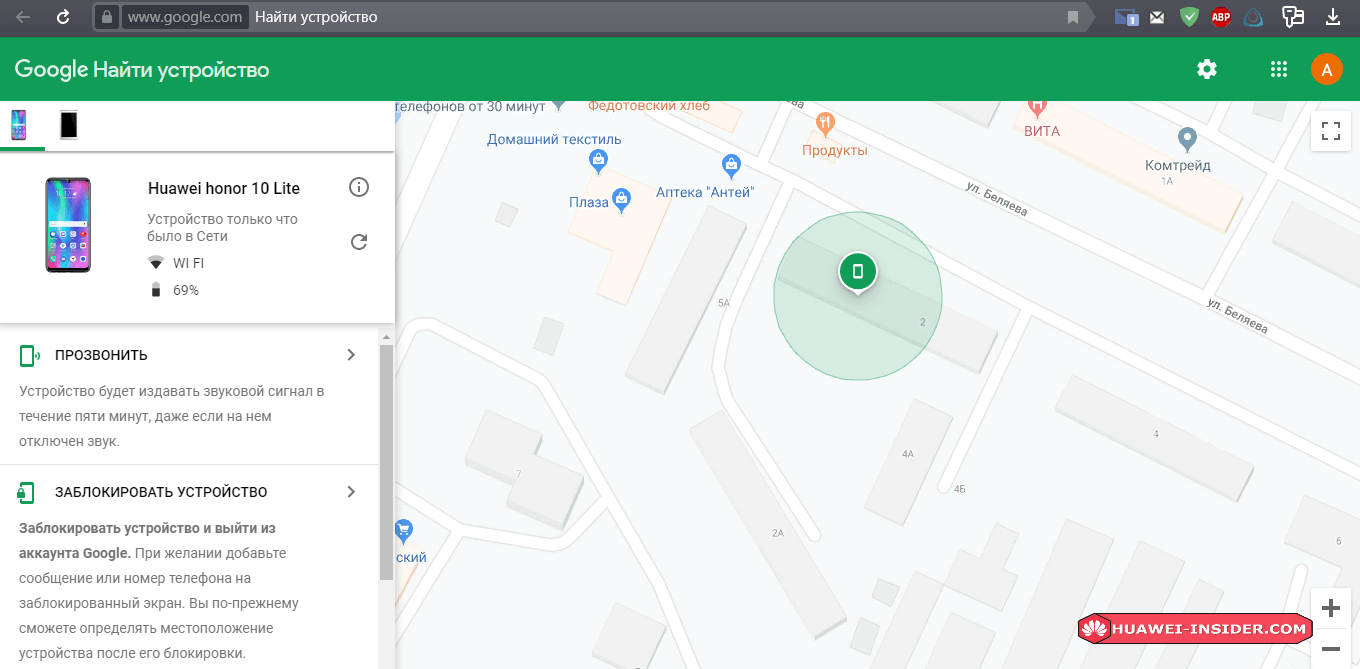Click the browser reload button
The height and width of the screenshot is (669, 1360).
pyautogui.click(x=63, y=17)
